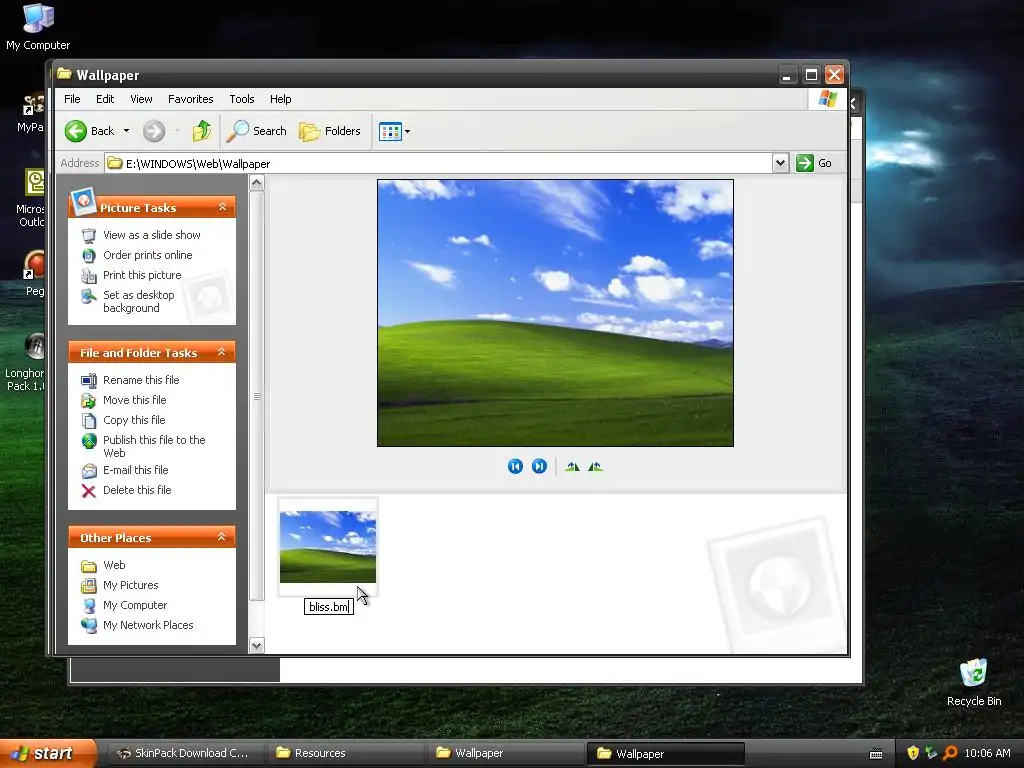
Task: Click the security shield tray icon
Action: click(x=913, y=753)
